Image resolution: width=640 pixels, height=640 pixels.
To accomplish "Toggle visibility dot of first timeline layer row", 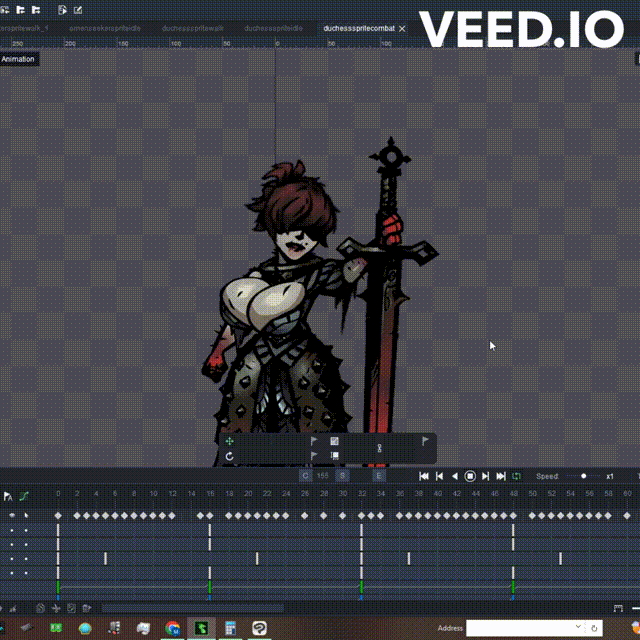I will pyautogui.click(x=12, y=530).
